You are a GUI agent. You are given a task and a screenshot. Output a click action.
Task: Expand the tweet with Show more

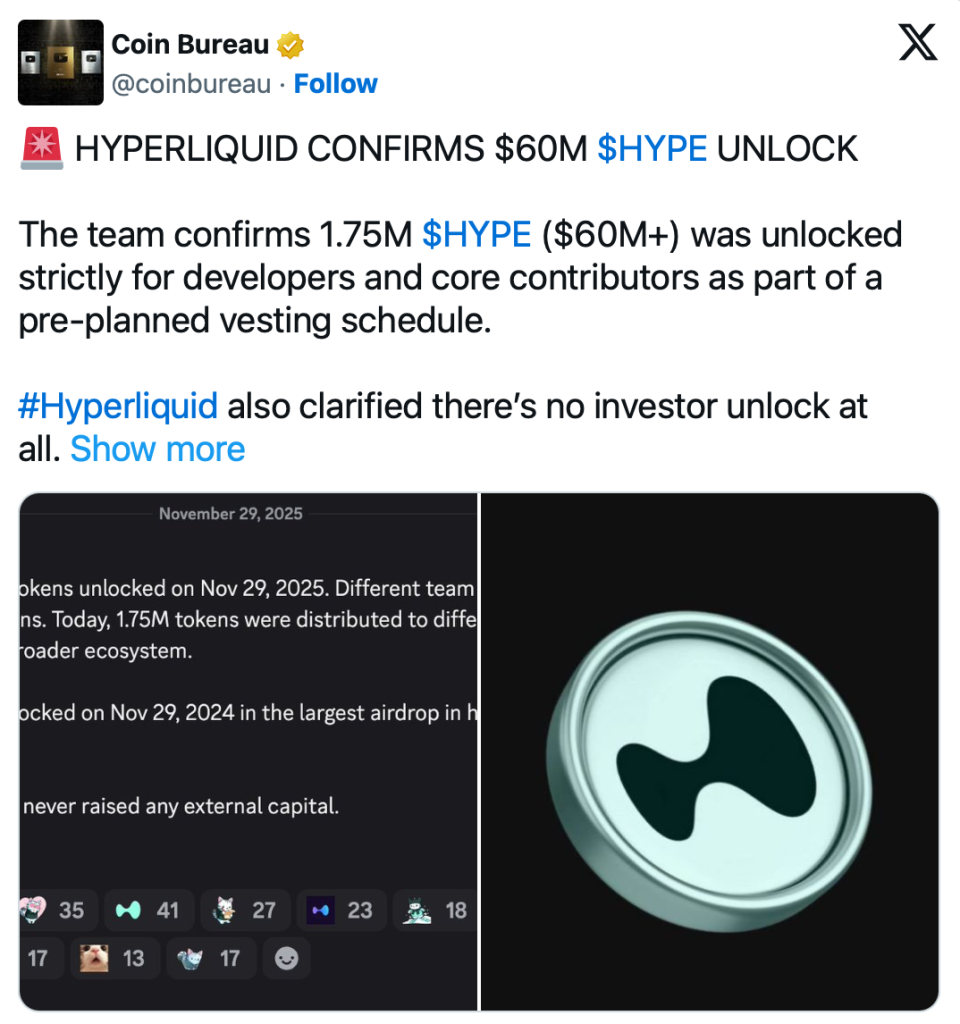tap(157, 449)
